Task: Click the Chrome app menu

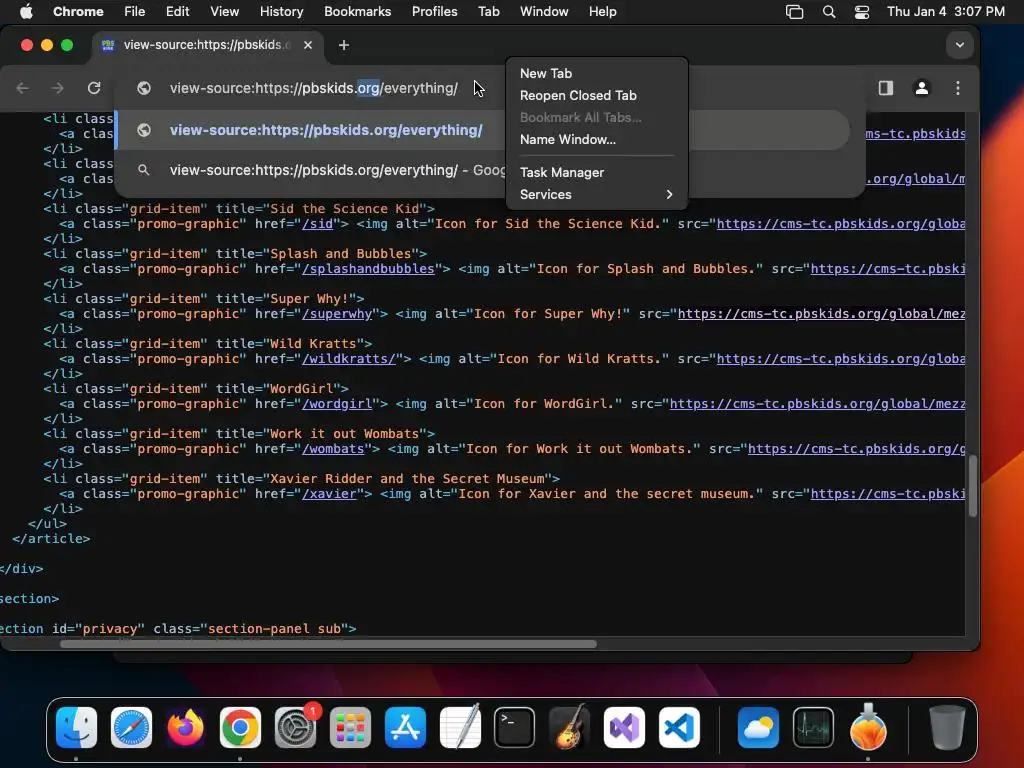Action: 78,11
